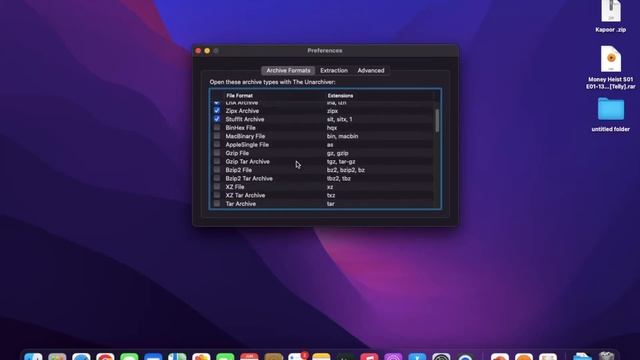Select the 'Bzip2 File' row label
Screen dimensions: 640x360
(x=238, y=170)
